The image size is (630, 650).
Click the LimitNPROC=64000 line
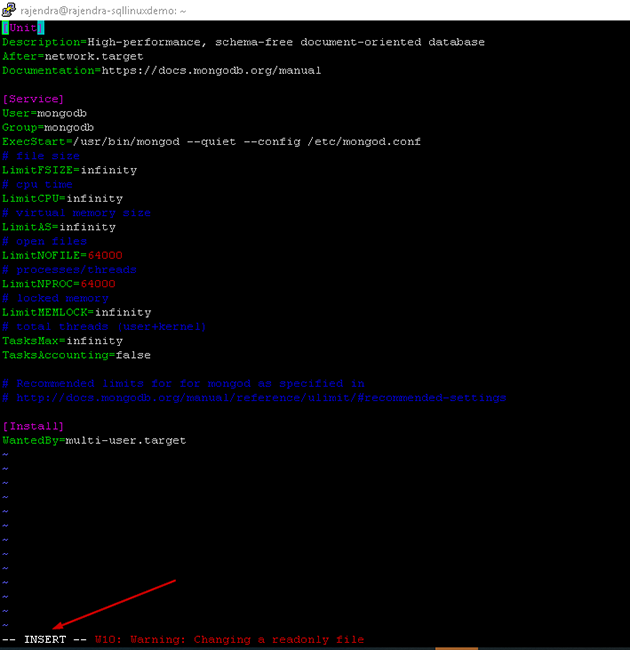click(59, 284)
